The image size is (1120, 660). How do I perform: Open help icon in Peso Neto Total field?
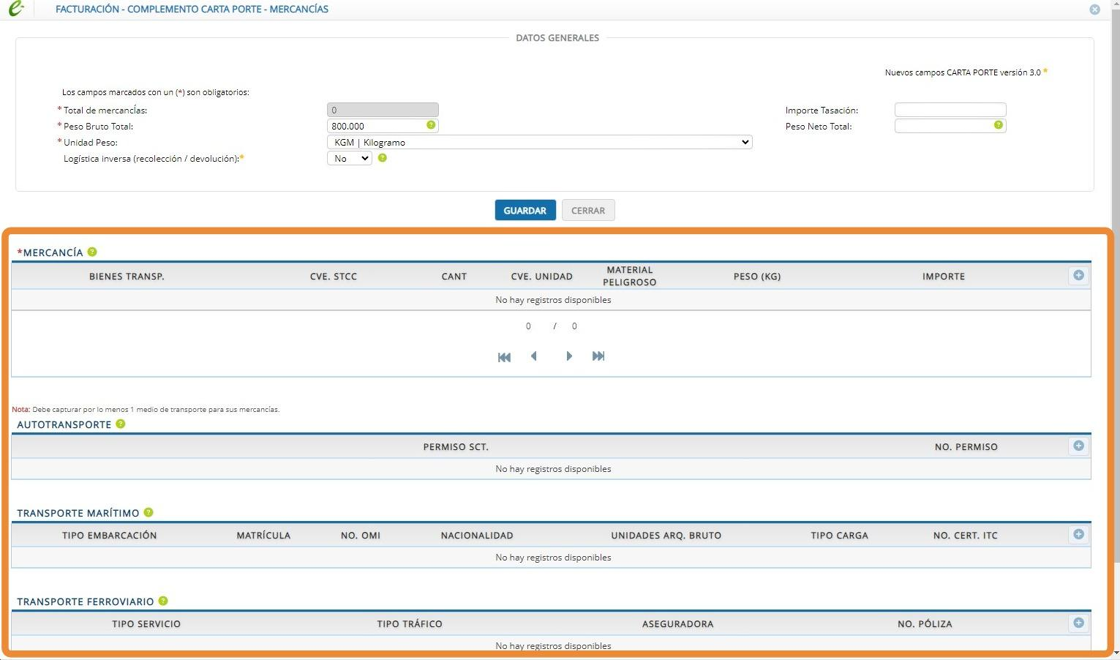click(998, 125)
